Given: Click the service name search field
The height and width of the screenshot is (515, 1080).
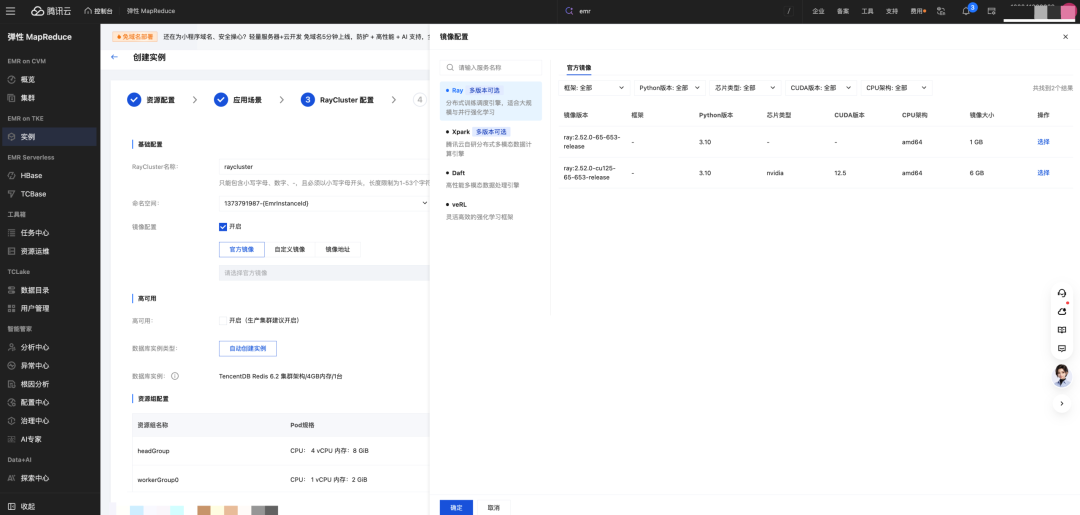Looking at the screenshot, I should (x=491, y=67).
